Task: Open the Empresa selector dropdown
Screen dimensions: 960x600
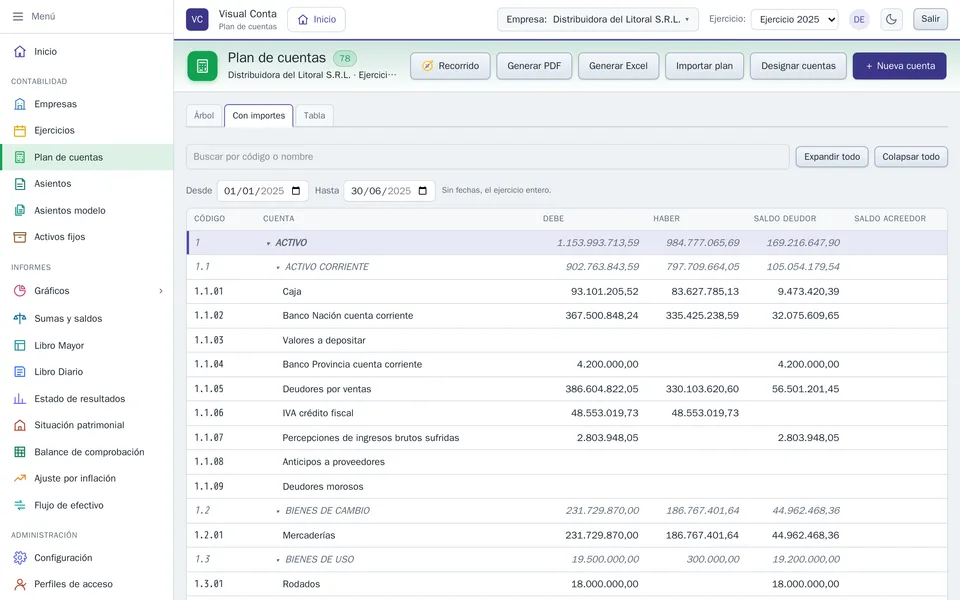Action: [x=598, y=20]
